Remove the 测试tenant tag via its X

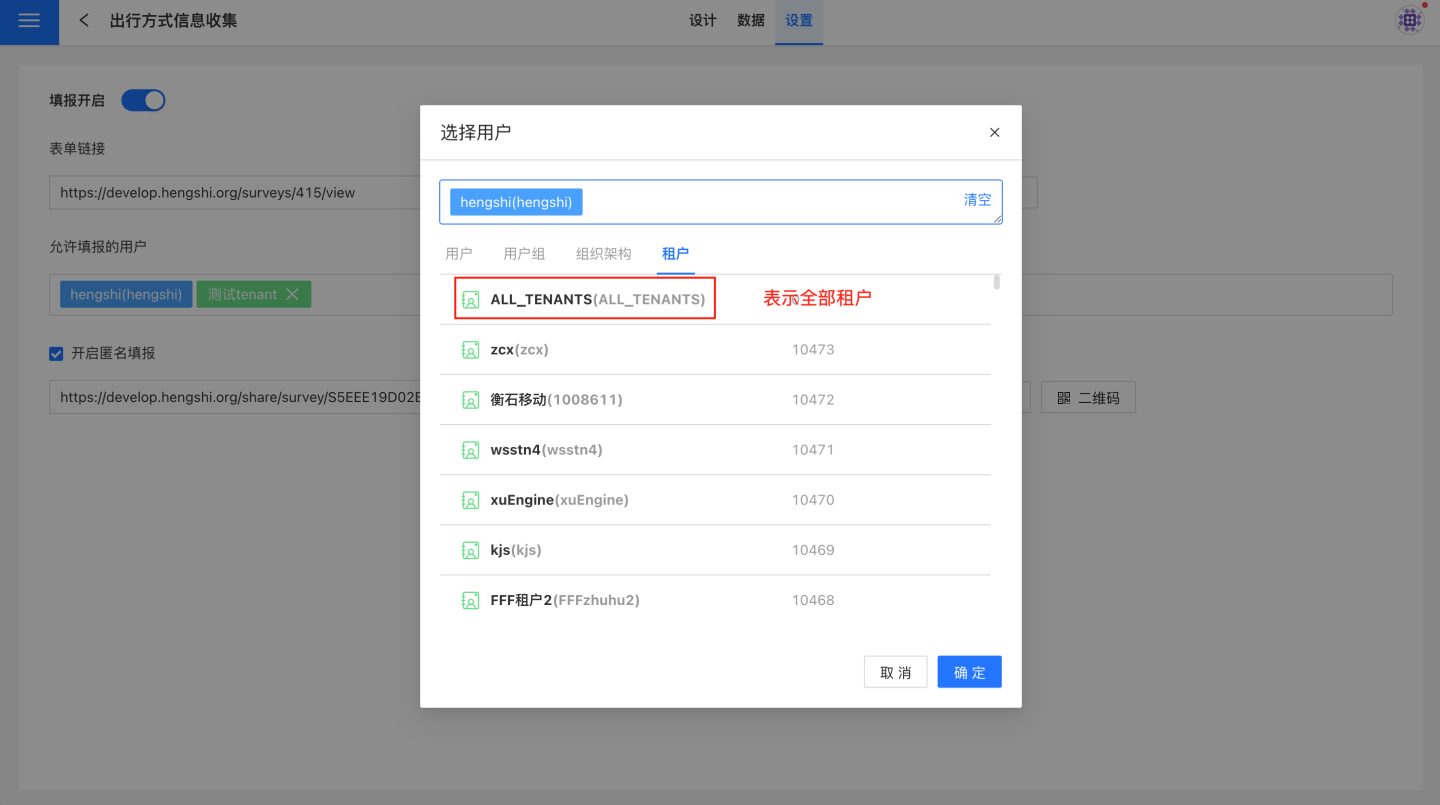coord(292,294)
